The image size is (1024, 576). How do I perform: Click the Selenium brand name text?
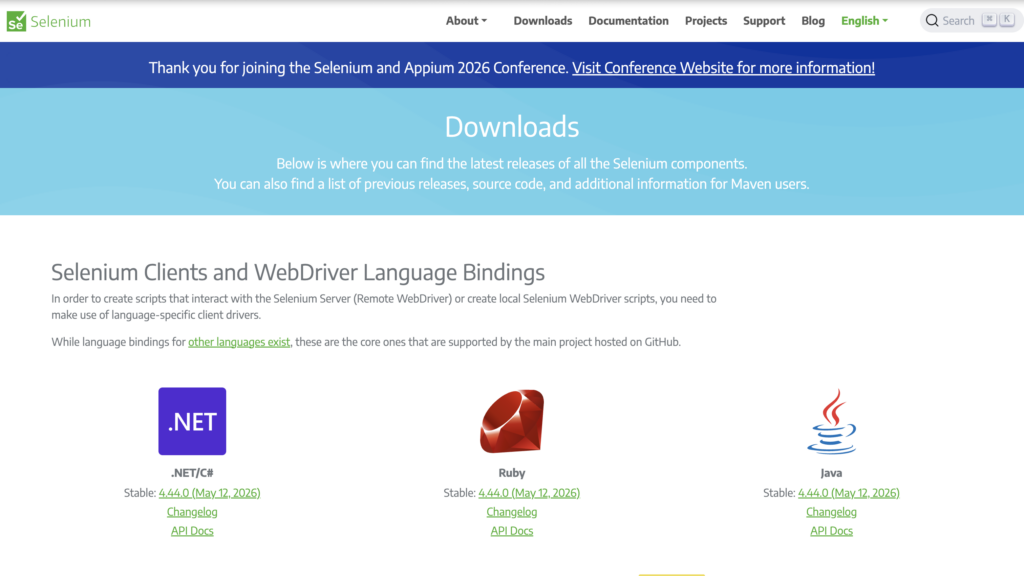pos(61,22)
